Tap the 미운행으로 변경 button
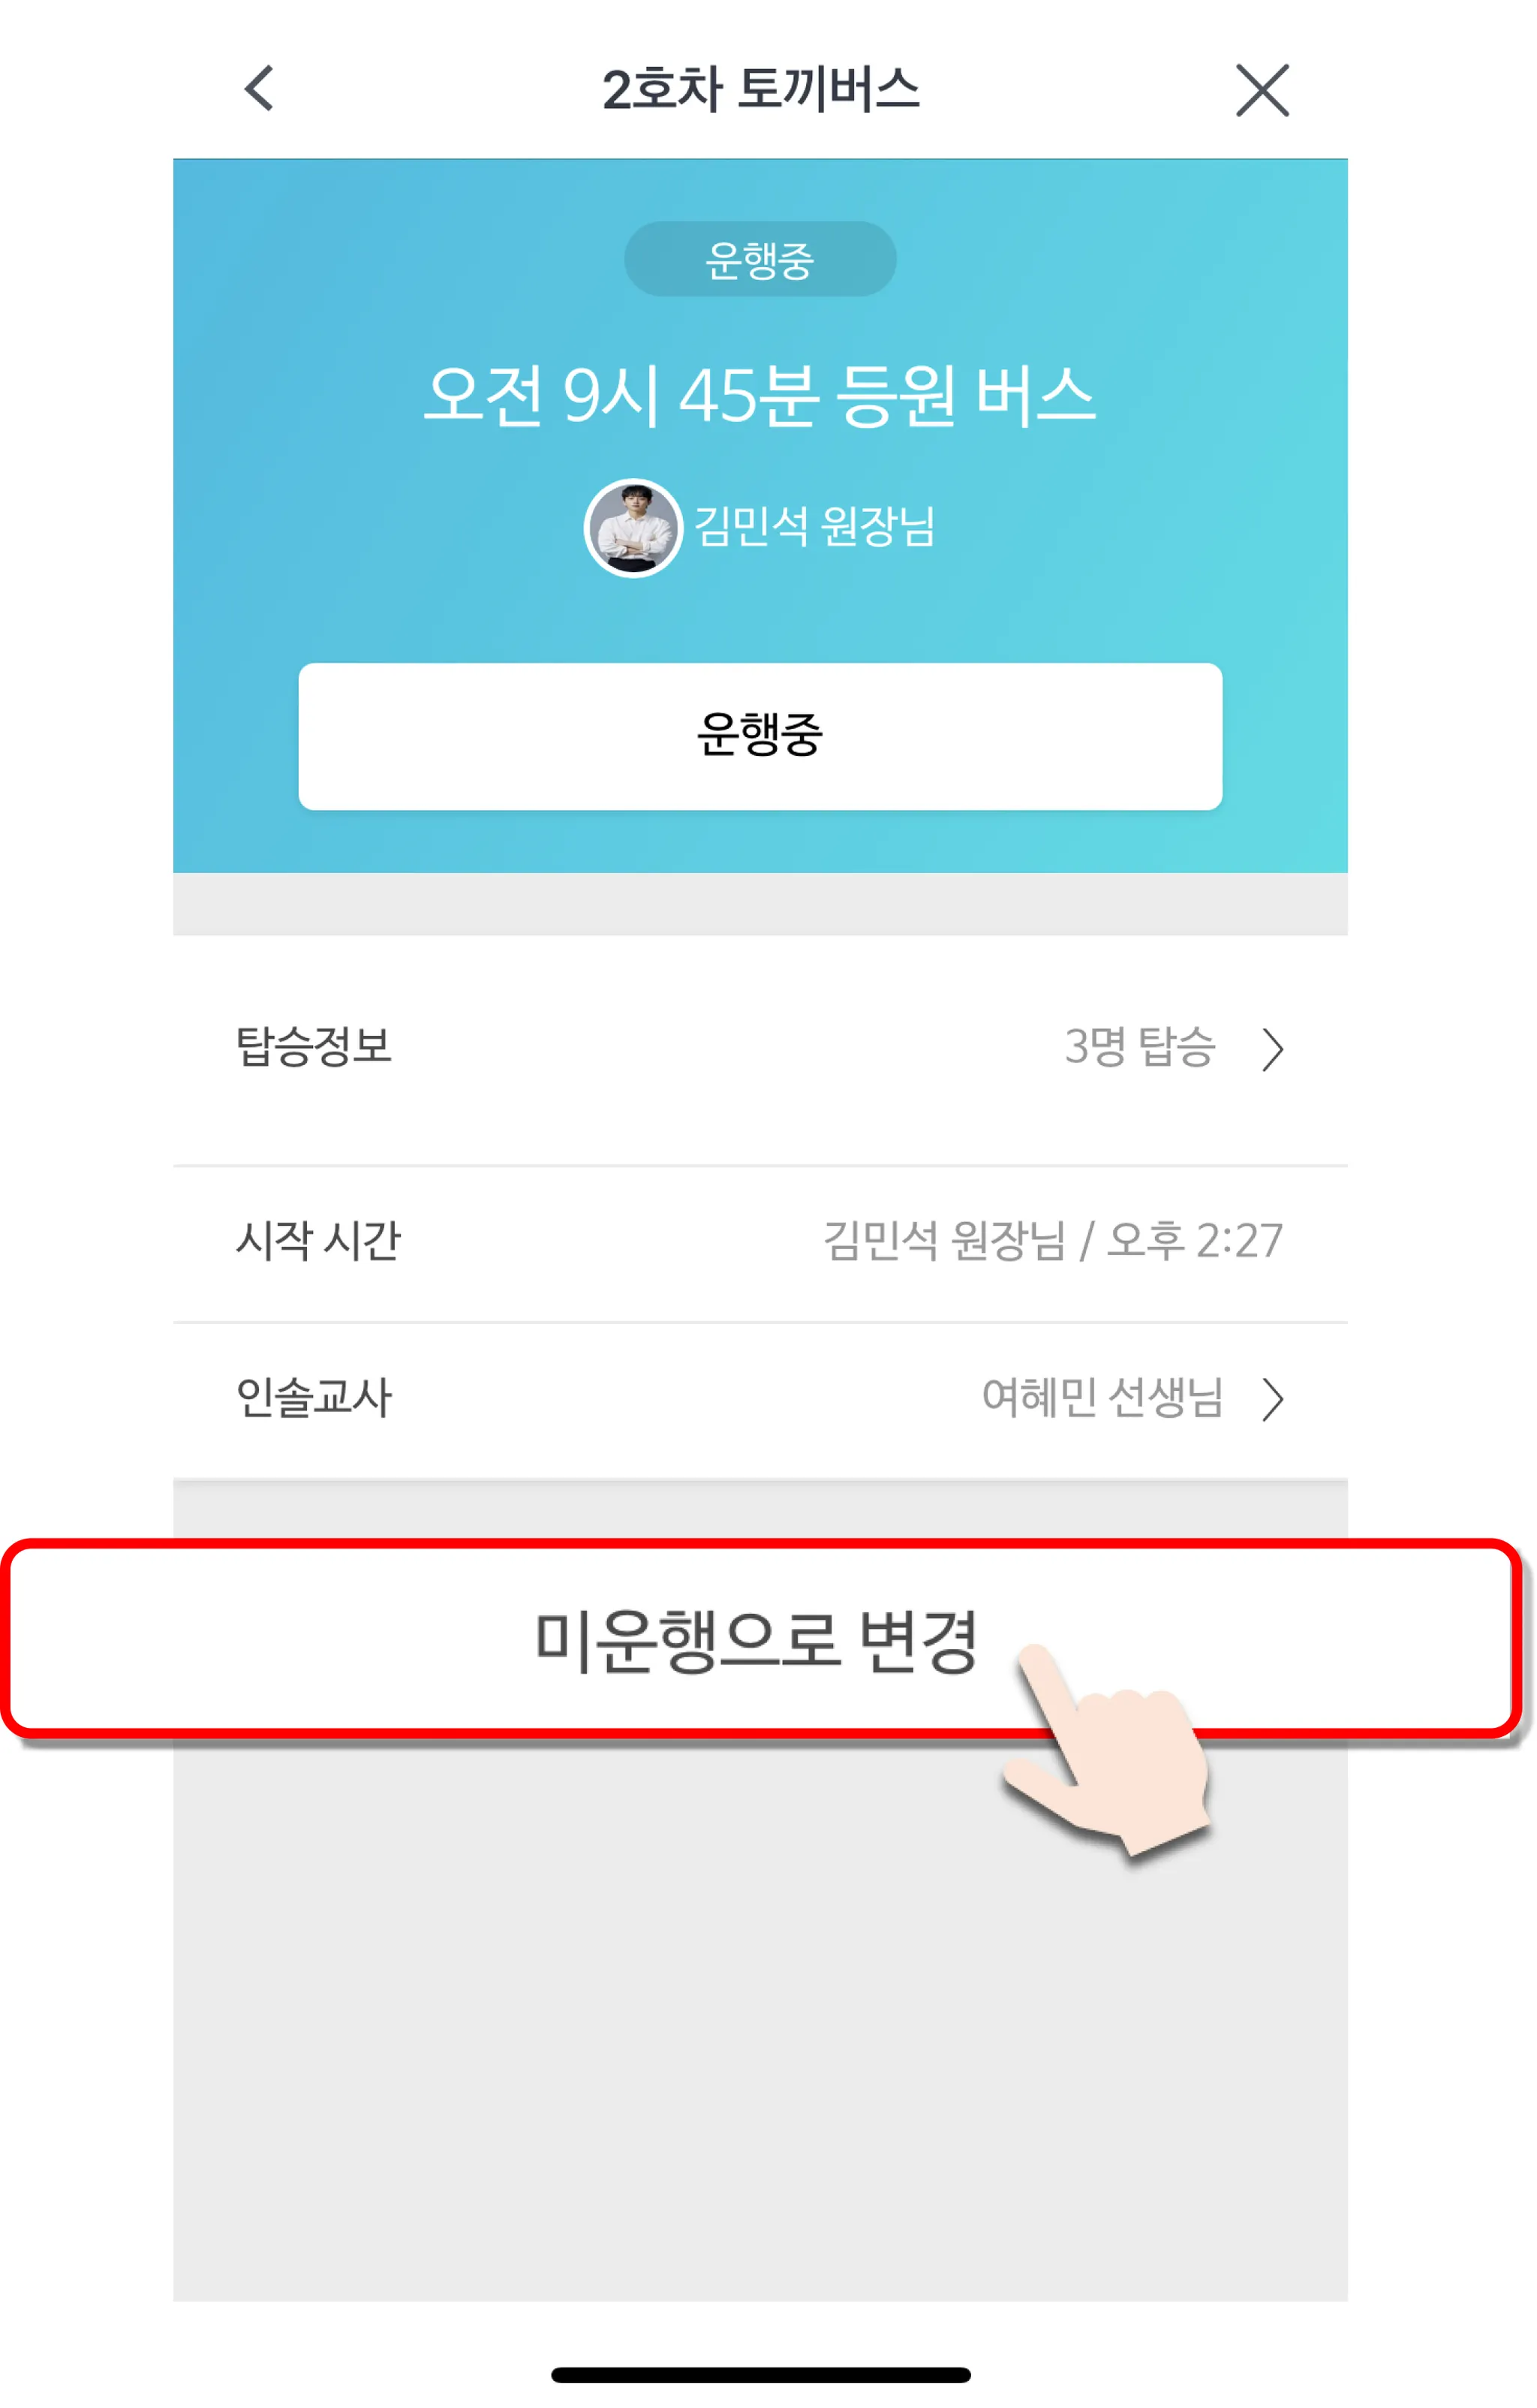1537x2408 pixels. [760, 1639]
